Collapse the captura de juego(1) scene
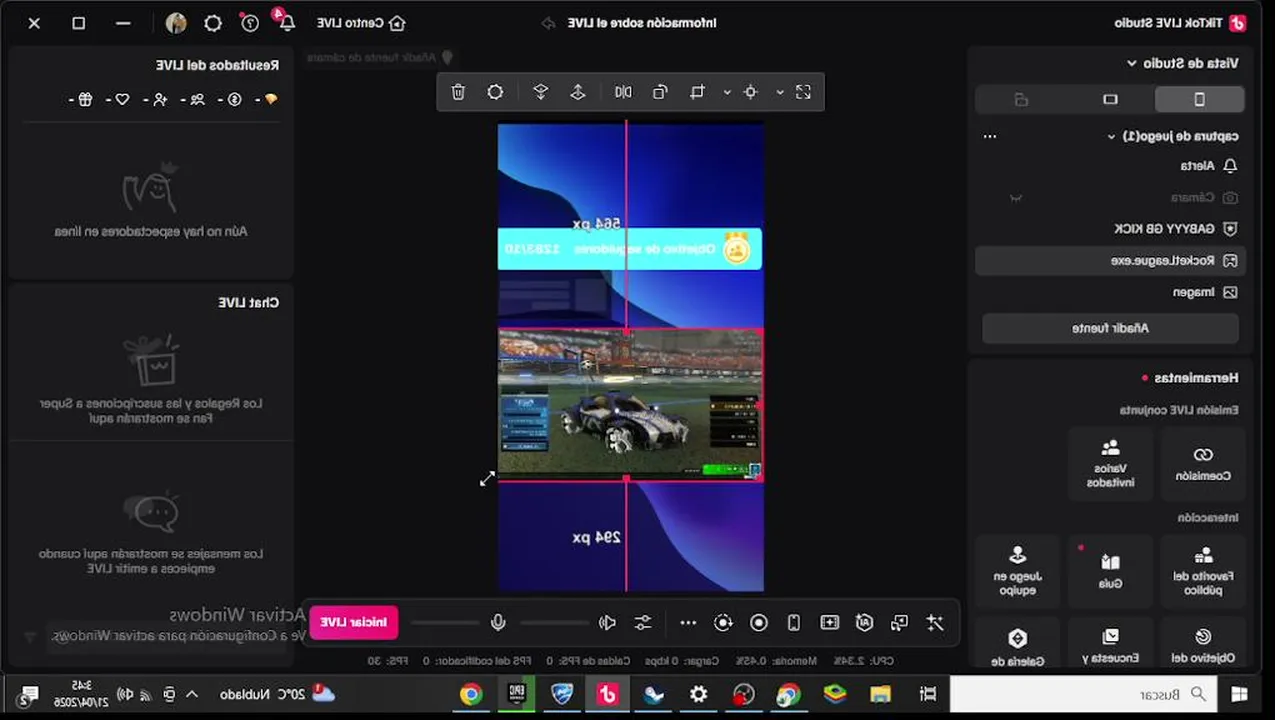Screen dimensions: 1275x720 [x=1111, y=136]
